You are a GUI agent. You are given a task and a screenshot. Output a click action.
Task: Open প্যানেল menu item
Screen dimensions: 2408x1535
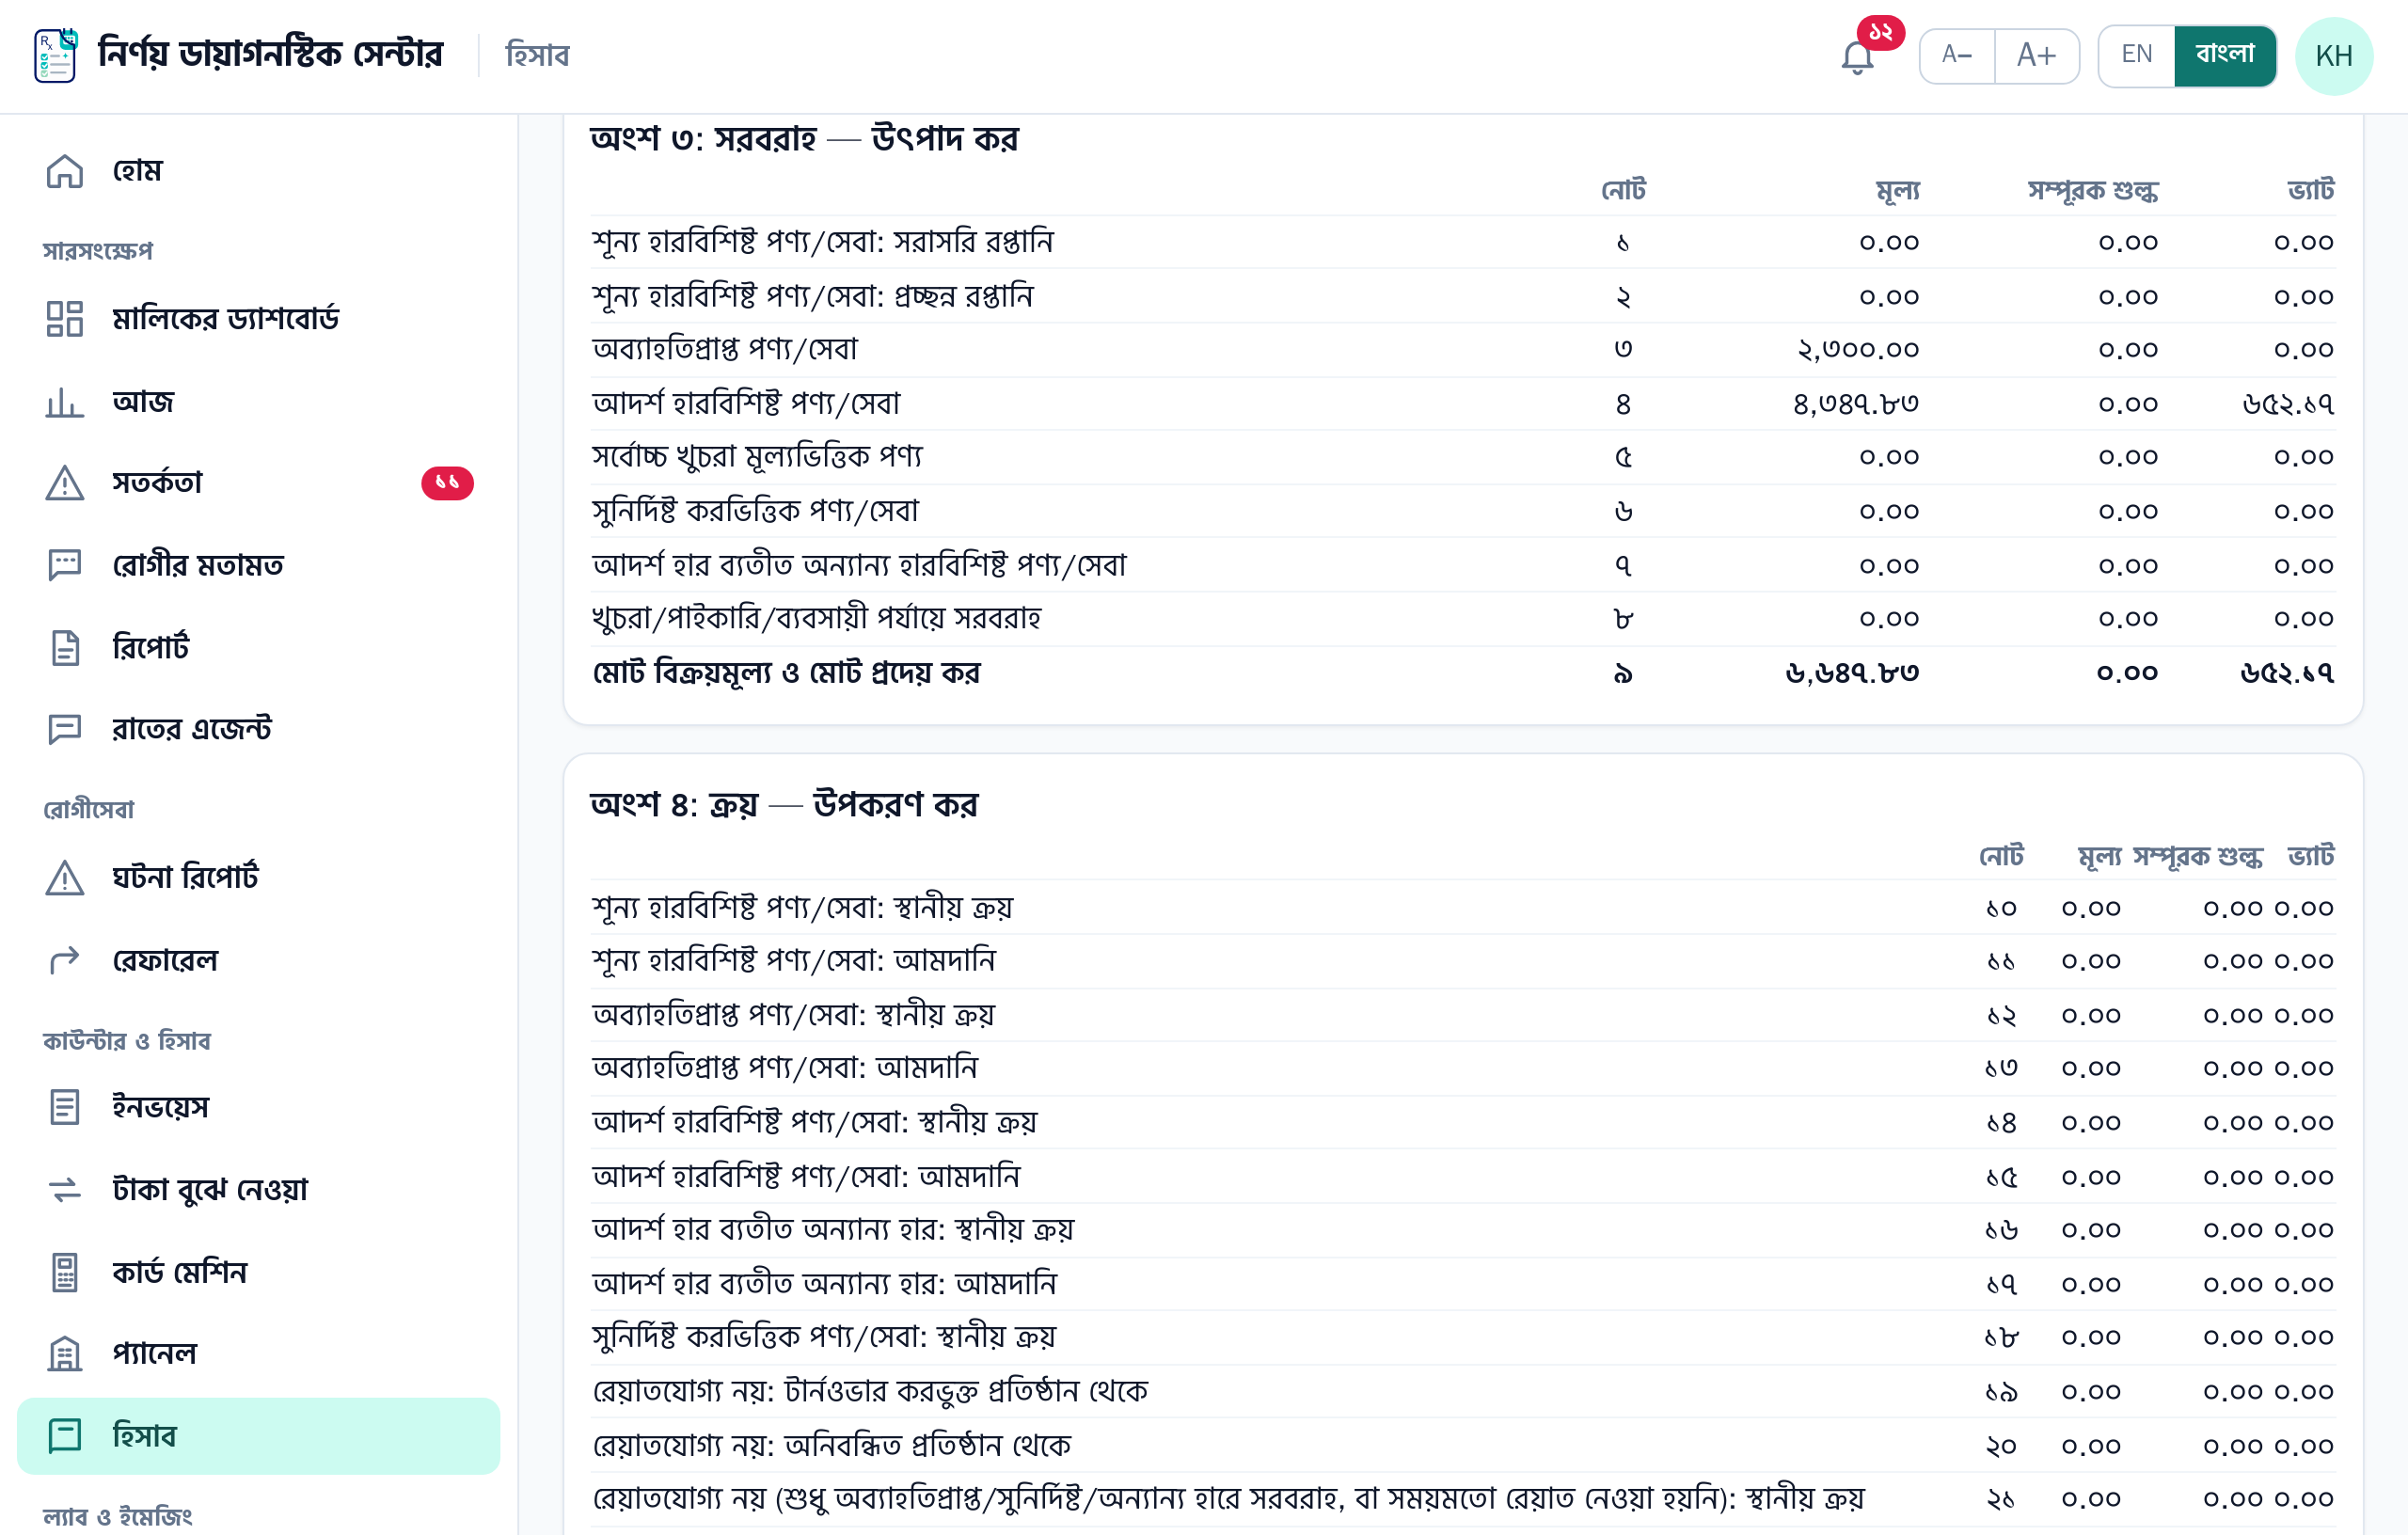tap(259, 1353)
